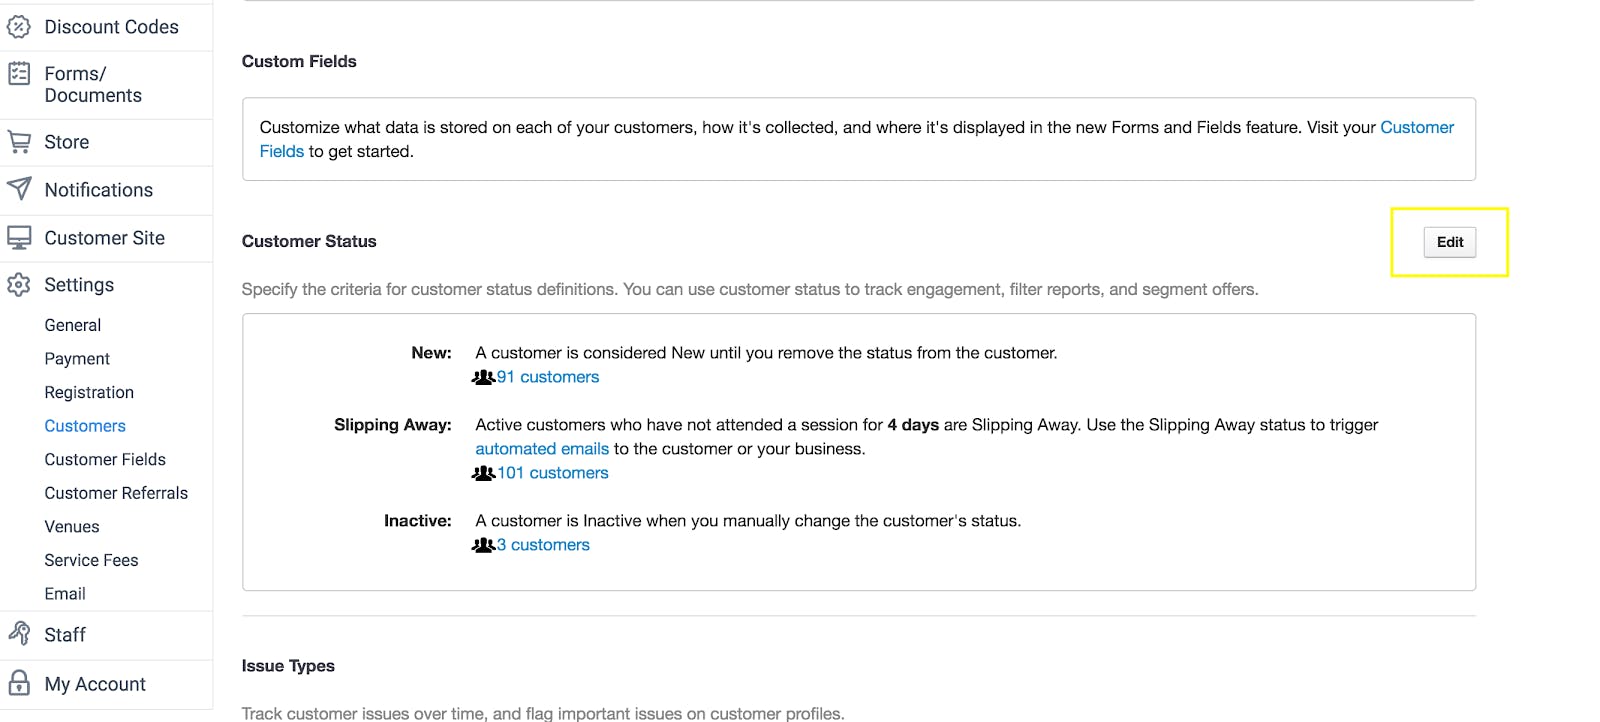Click the Customer Site monitor icon
The image size is (1600, 722).
[x=19, y=238]
